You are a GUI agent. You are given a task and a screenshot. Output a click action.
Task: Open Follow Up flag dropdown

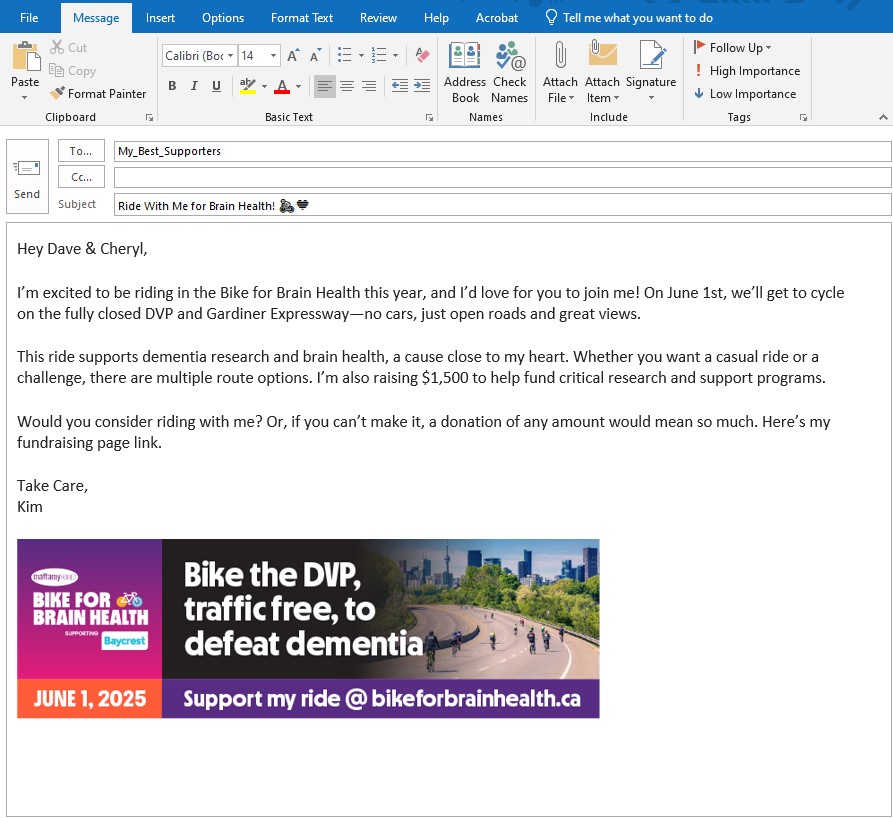click(732, 47)
